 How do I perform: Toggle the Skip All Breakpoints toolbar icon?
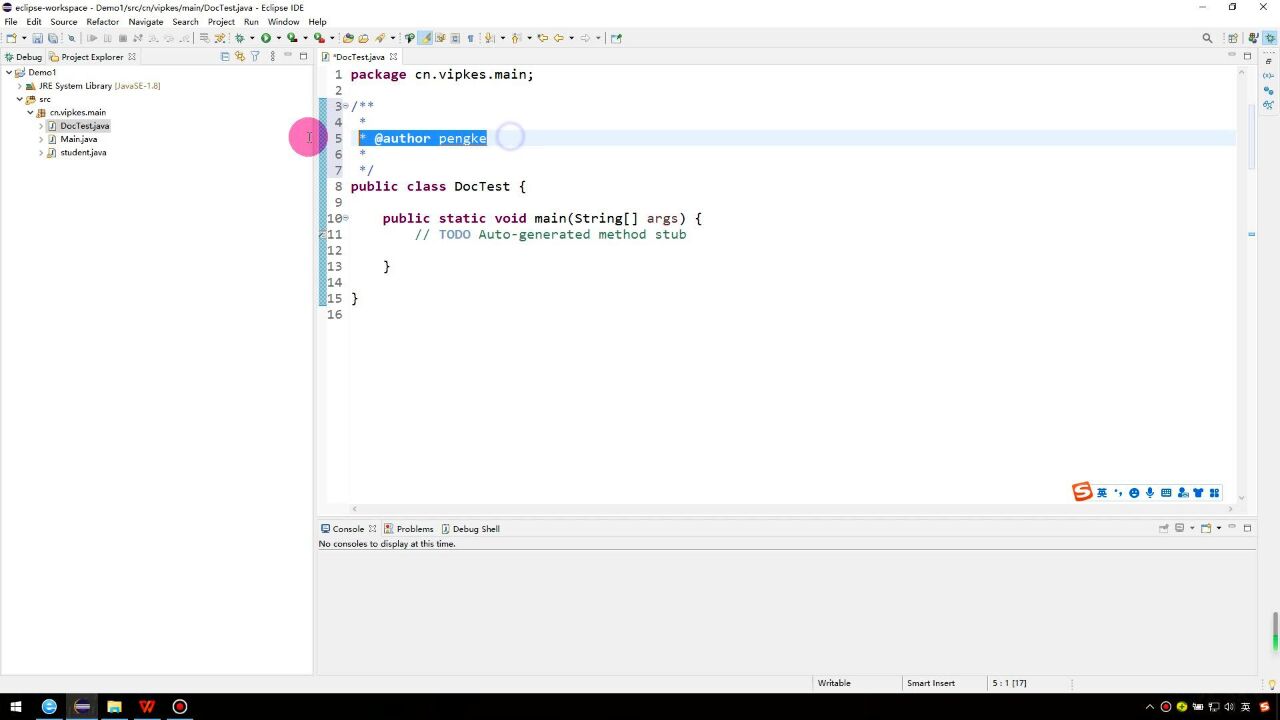coord(71,38)
